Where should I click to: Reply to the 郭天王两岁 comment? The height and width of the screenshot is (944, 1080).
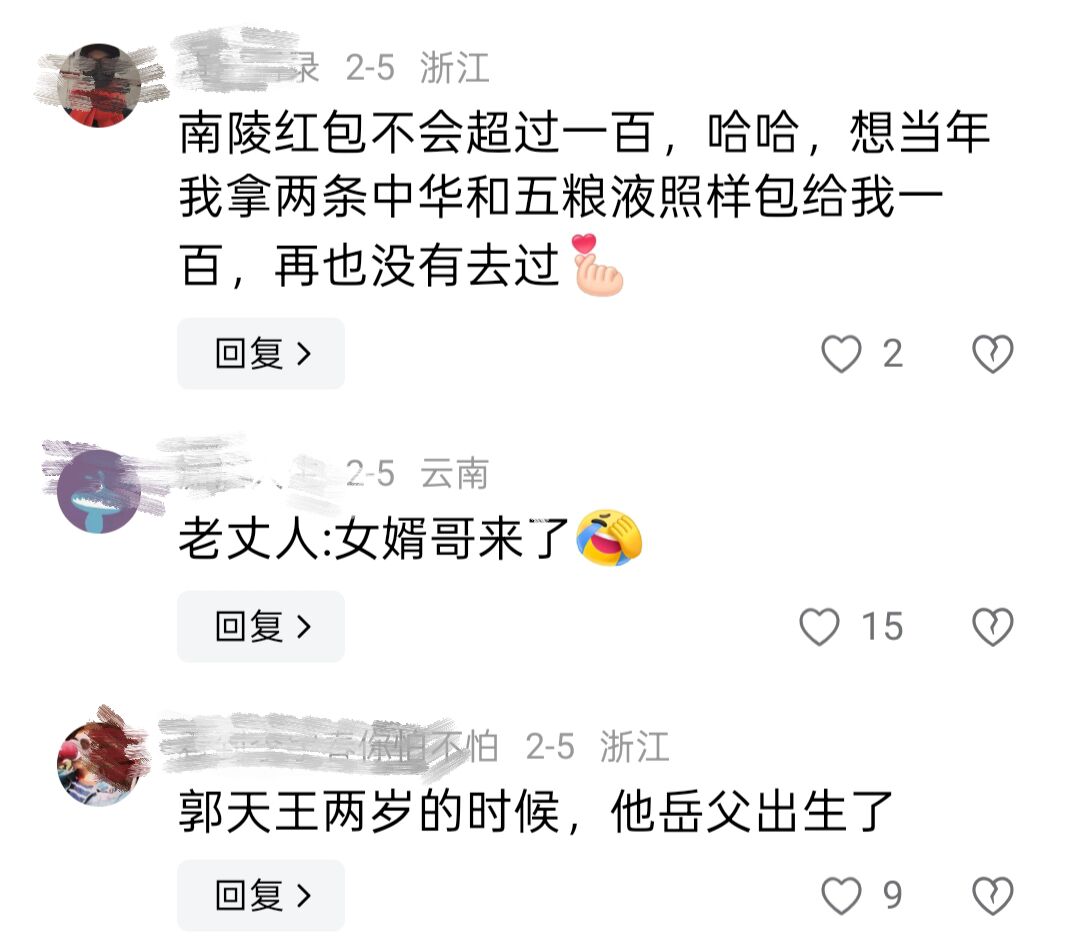[261, 896]
